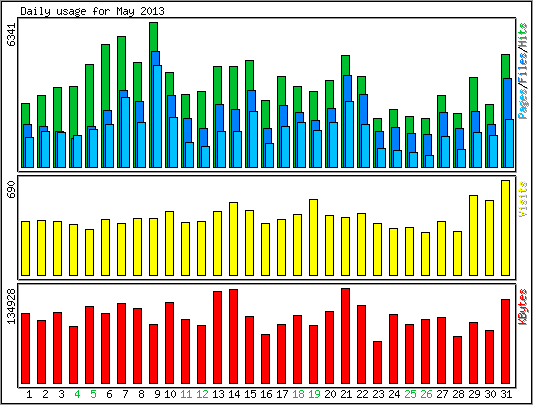
Task: Click the chart title 'Daily usage for May 2013'
Action: point(92,11)
